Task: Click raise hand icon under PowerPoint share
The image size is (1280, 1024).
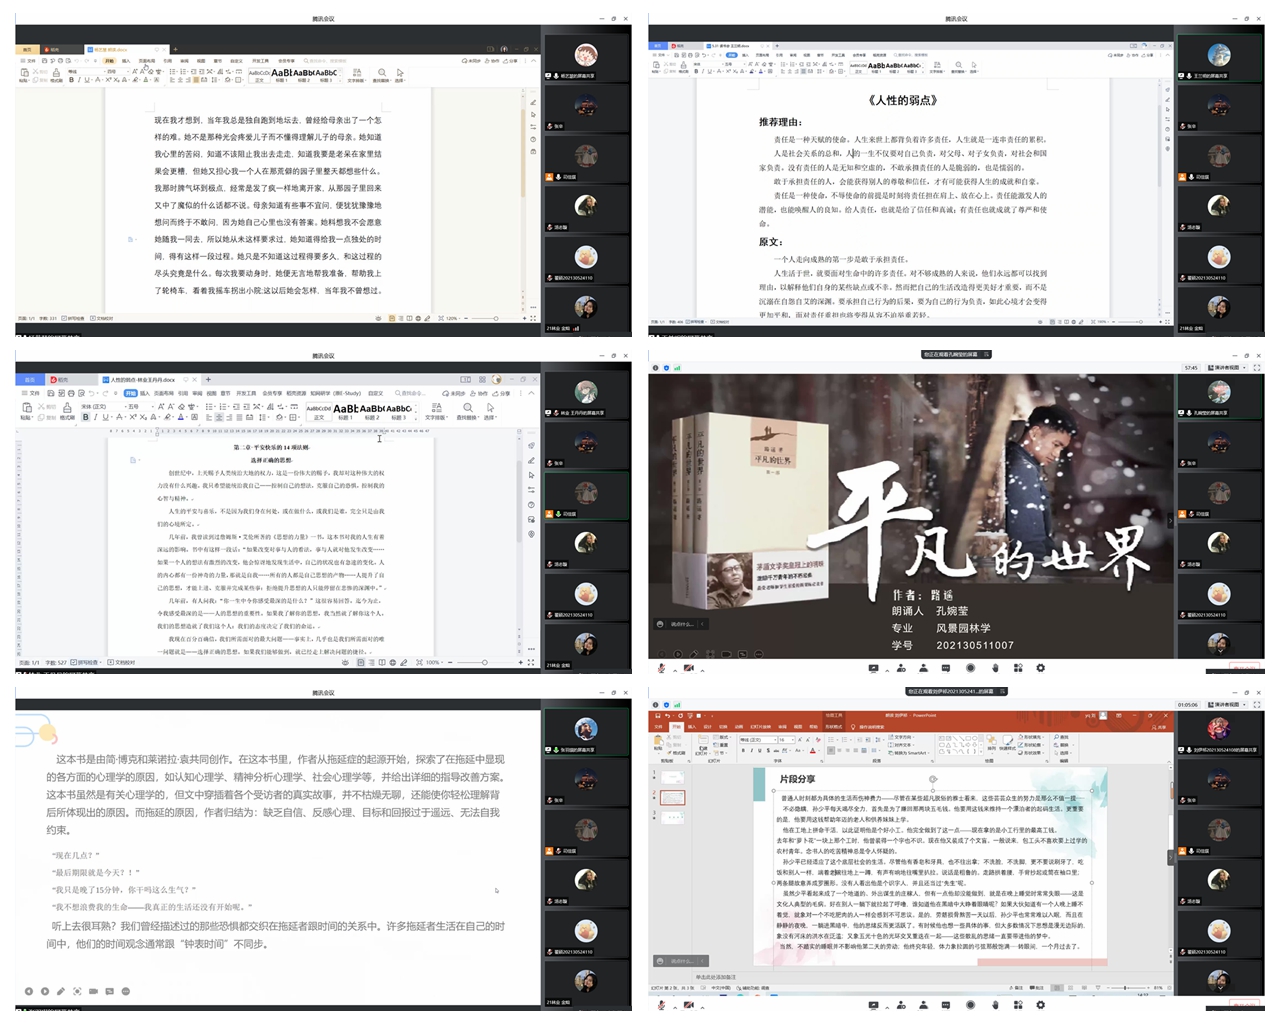Action: [x=994, y=1005]
